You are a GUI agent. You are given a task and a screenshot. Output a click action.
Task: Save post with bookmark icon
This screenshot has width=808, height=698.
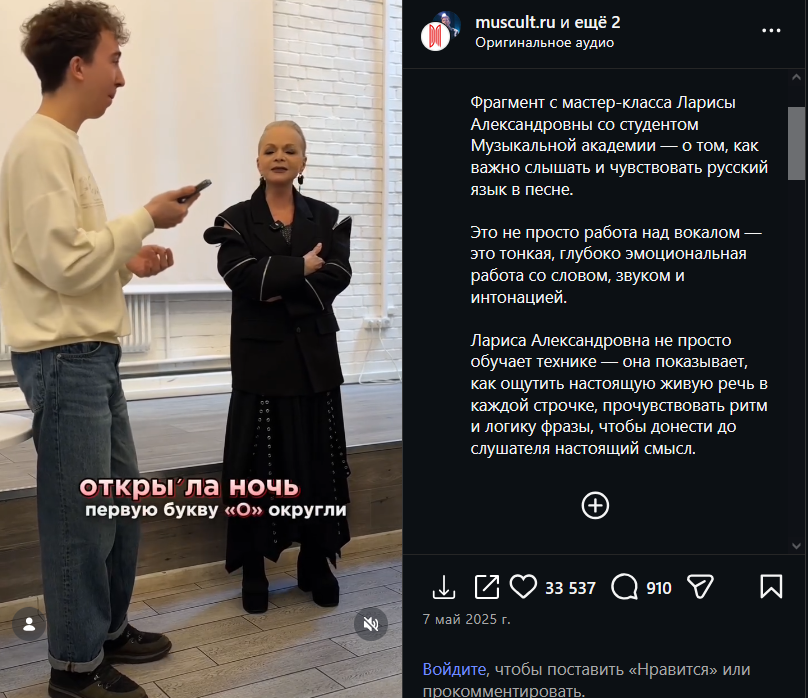(x=771, y=587)
